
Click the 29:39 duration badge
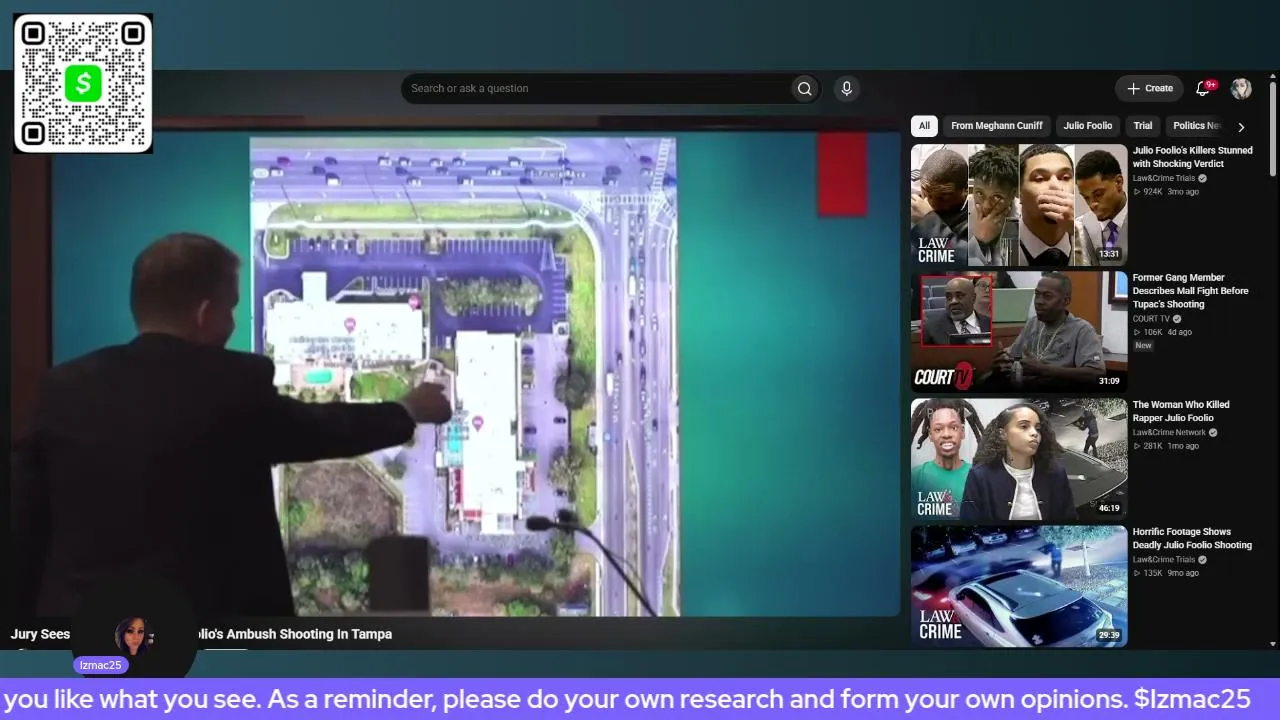pyautogui.click(x=1109, y=635)
